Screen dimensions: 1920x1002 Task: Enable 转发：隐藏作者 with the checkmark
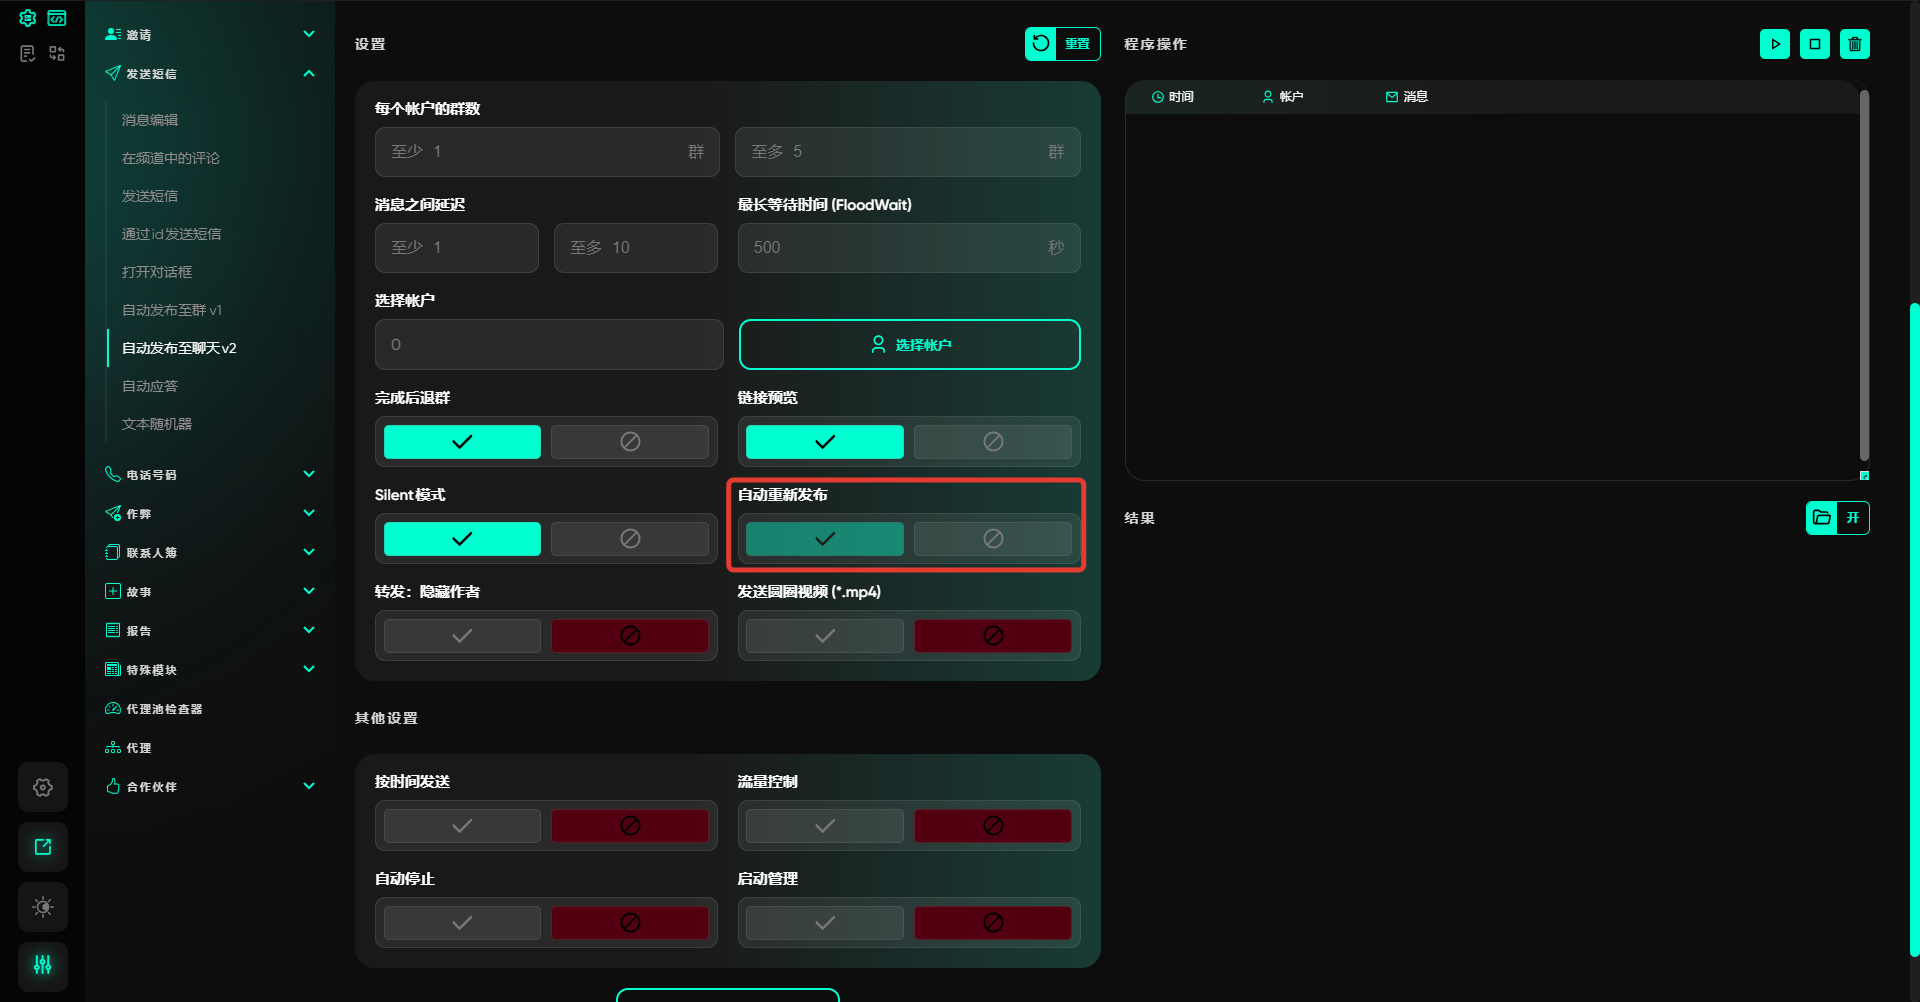[x=462, y=636]
